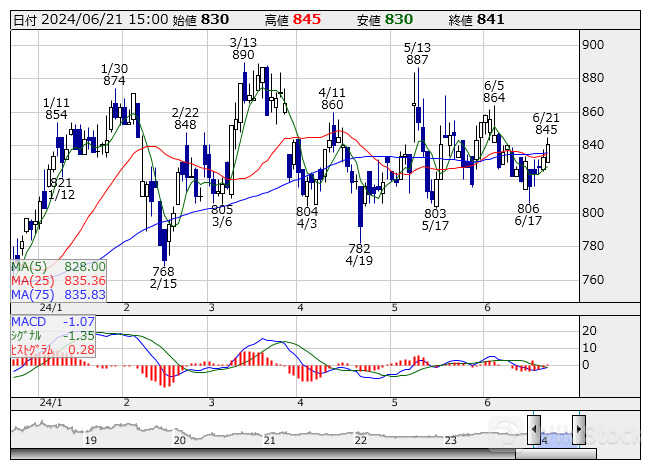Screen dimensions: 653x470
Task: Click the MA(75) legend value 835.83
Action: pos(85,295)
